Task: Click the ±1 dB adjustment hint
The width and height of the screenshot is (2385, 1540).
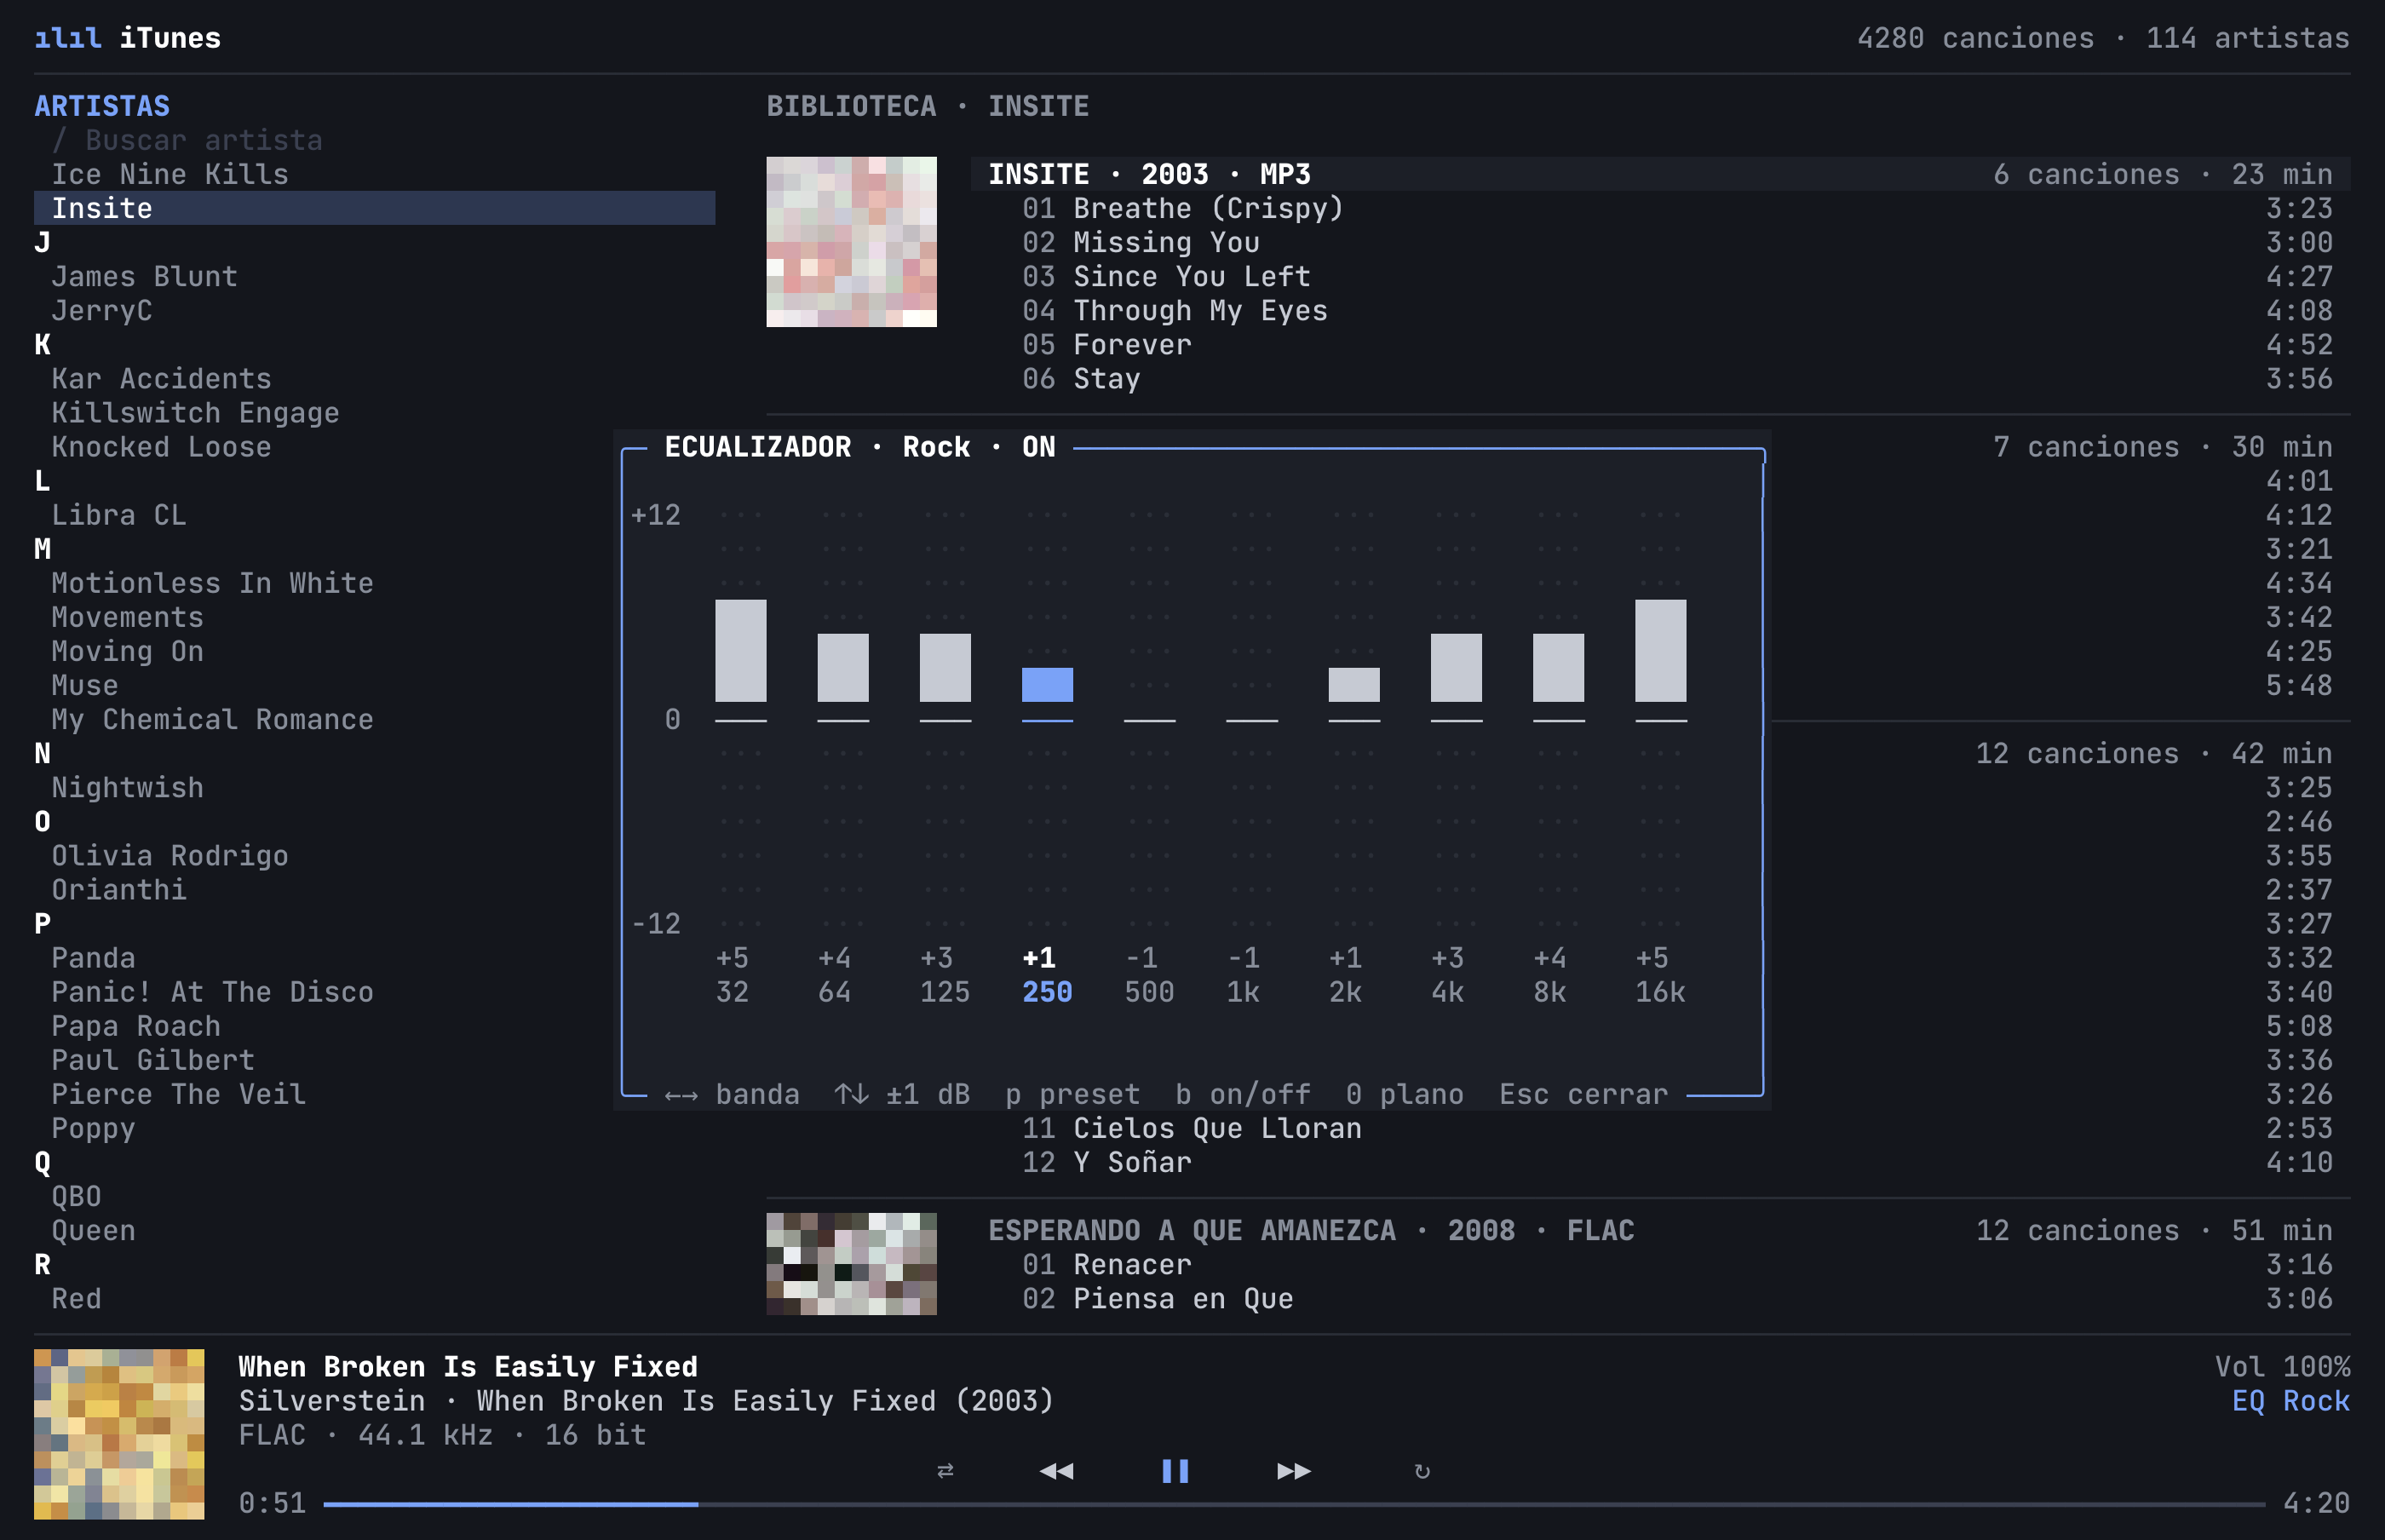Action: pos(903,1095)
